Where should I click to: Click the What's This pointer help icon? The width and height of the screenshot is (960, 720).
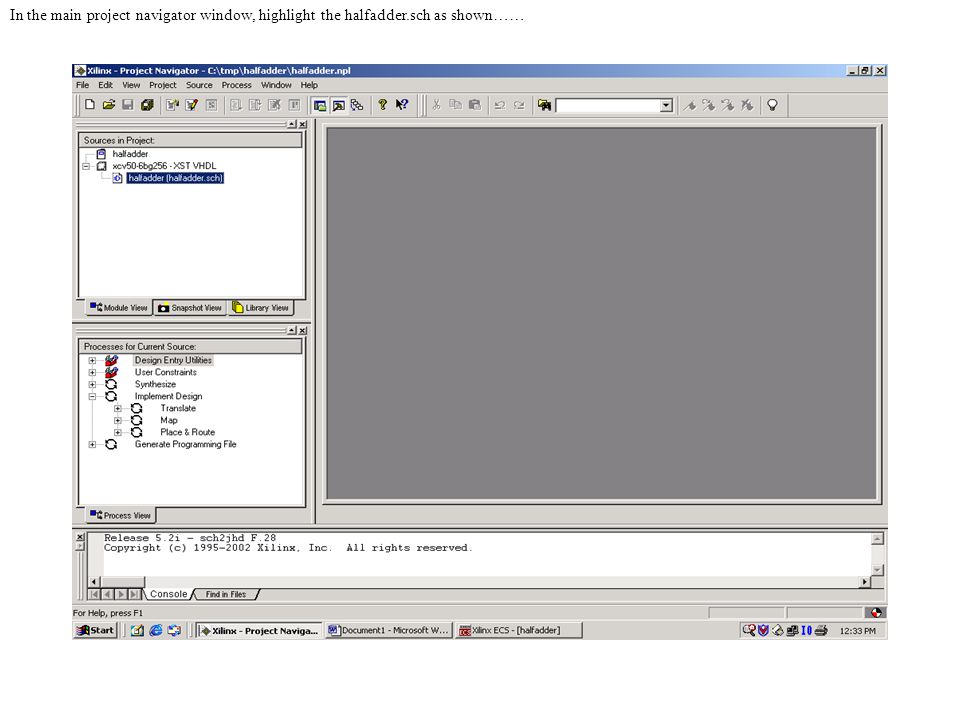click(402, 105)
